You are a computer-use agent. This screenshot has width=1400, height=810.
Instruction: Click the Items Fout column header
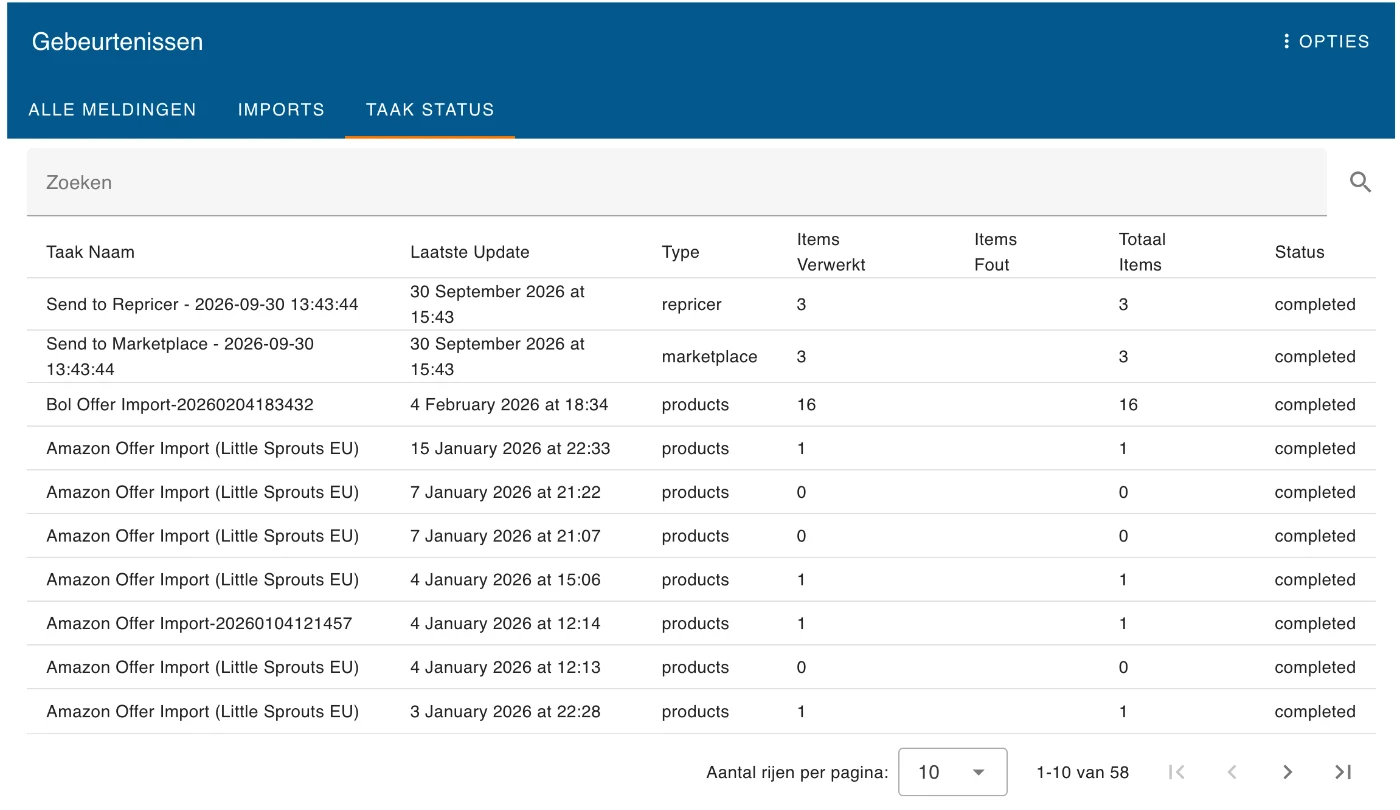coord(995,252)
